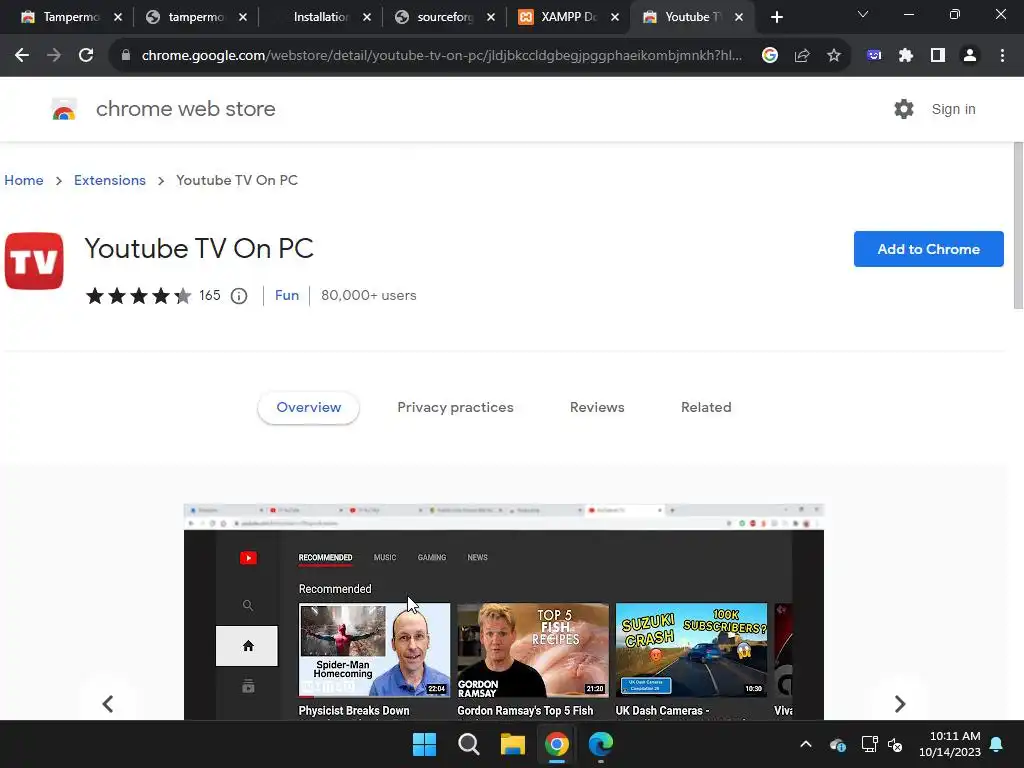Go to Home in the breadcrumb
1024x768 pixels.
[24, 180]
